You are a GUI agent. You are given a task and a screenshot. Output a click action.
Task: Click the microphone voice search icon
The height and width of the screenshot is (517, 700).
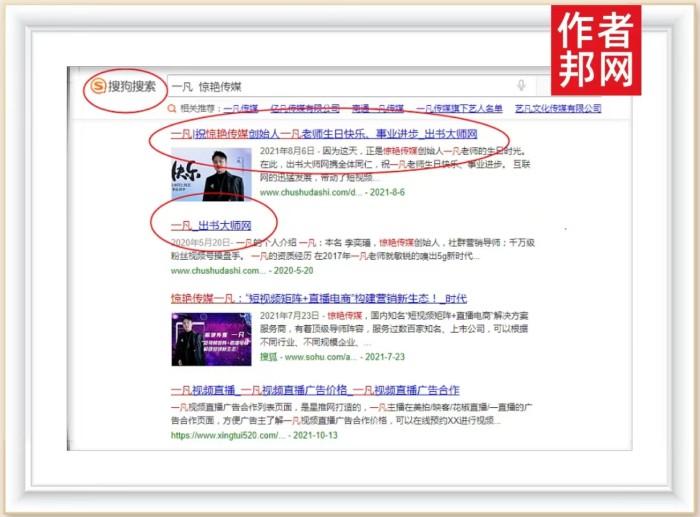(x=521, y=86)
